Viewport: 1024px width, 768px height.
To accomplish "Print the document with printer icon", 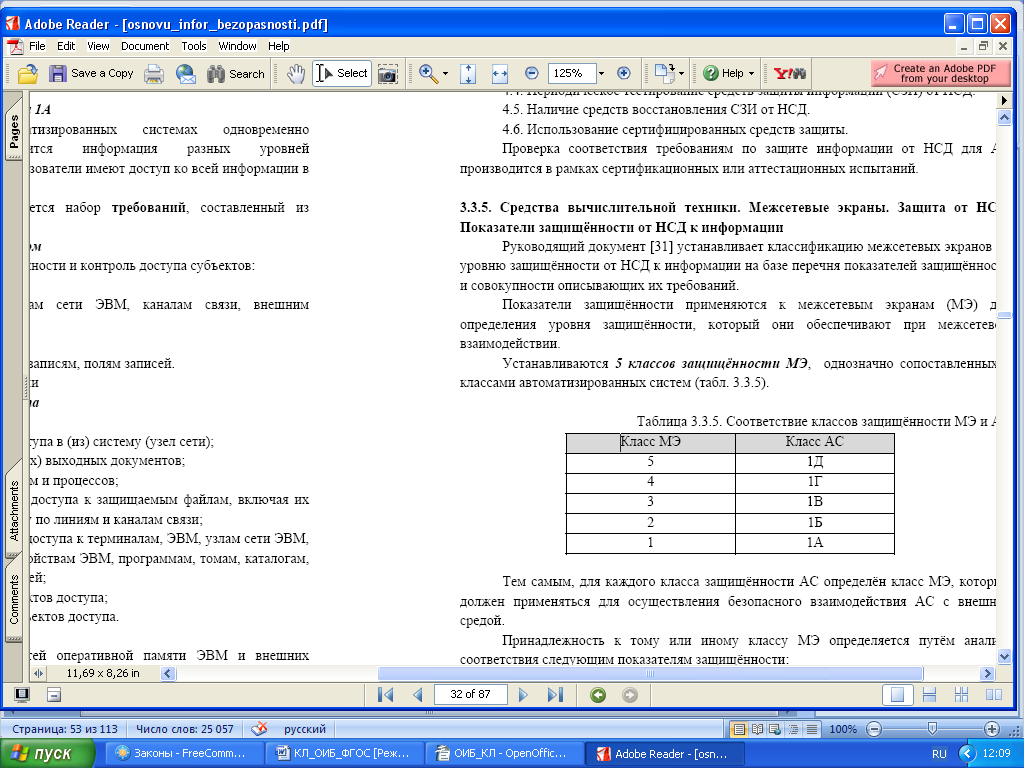I will point(154,74).
